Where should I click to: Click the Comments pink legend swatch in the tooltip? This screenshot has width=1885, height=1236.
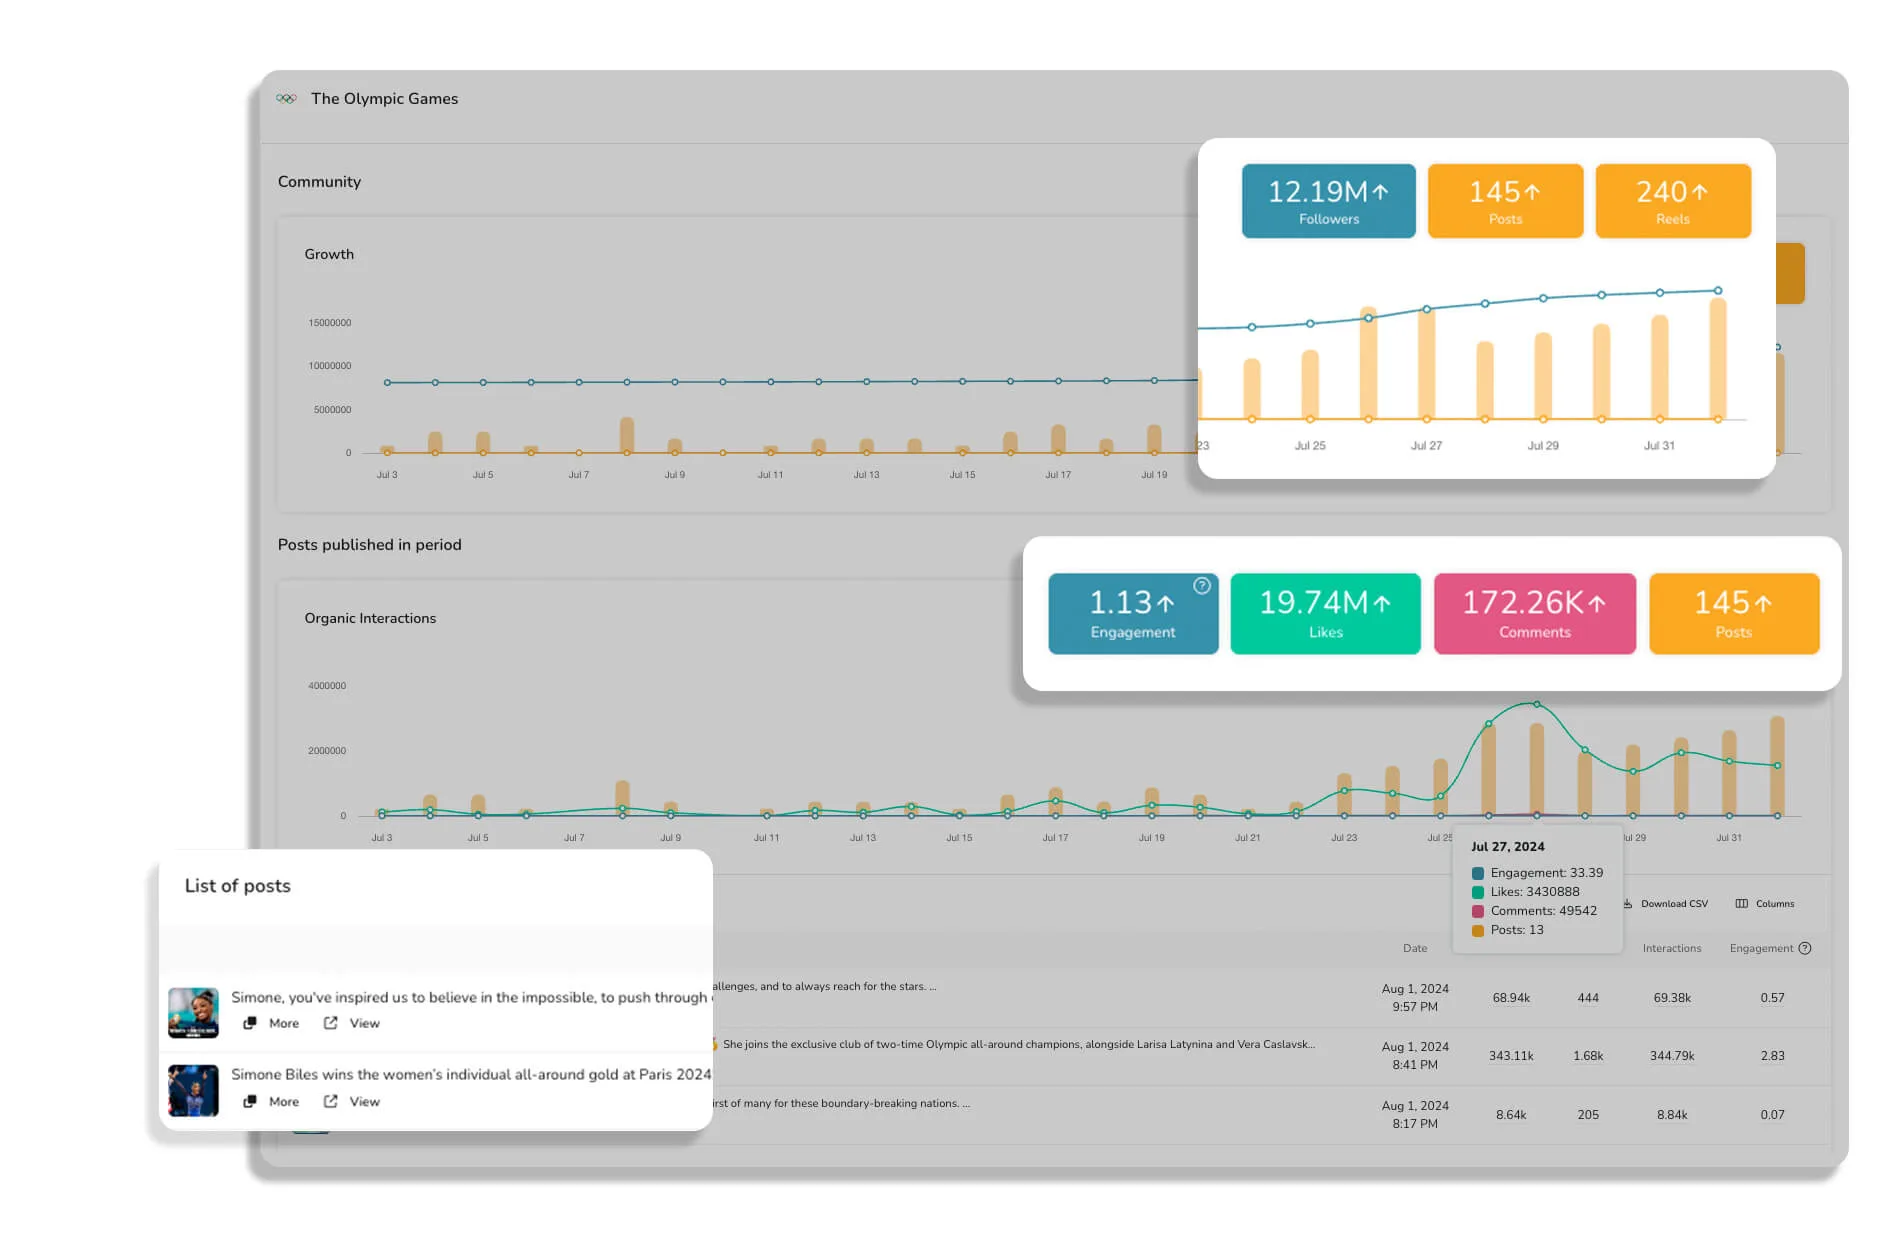pyautogui.click(x=1478, y=911)
